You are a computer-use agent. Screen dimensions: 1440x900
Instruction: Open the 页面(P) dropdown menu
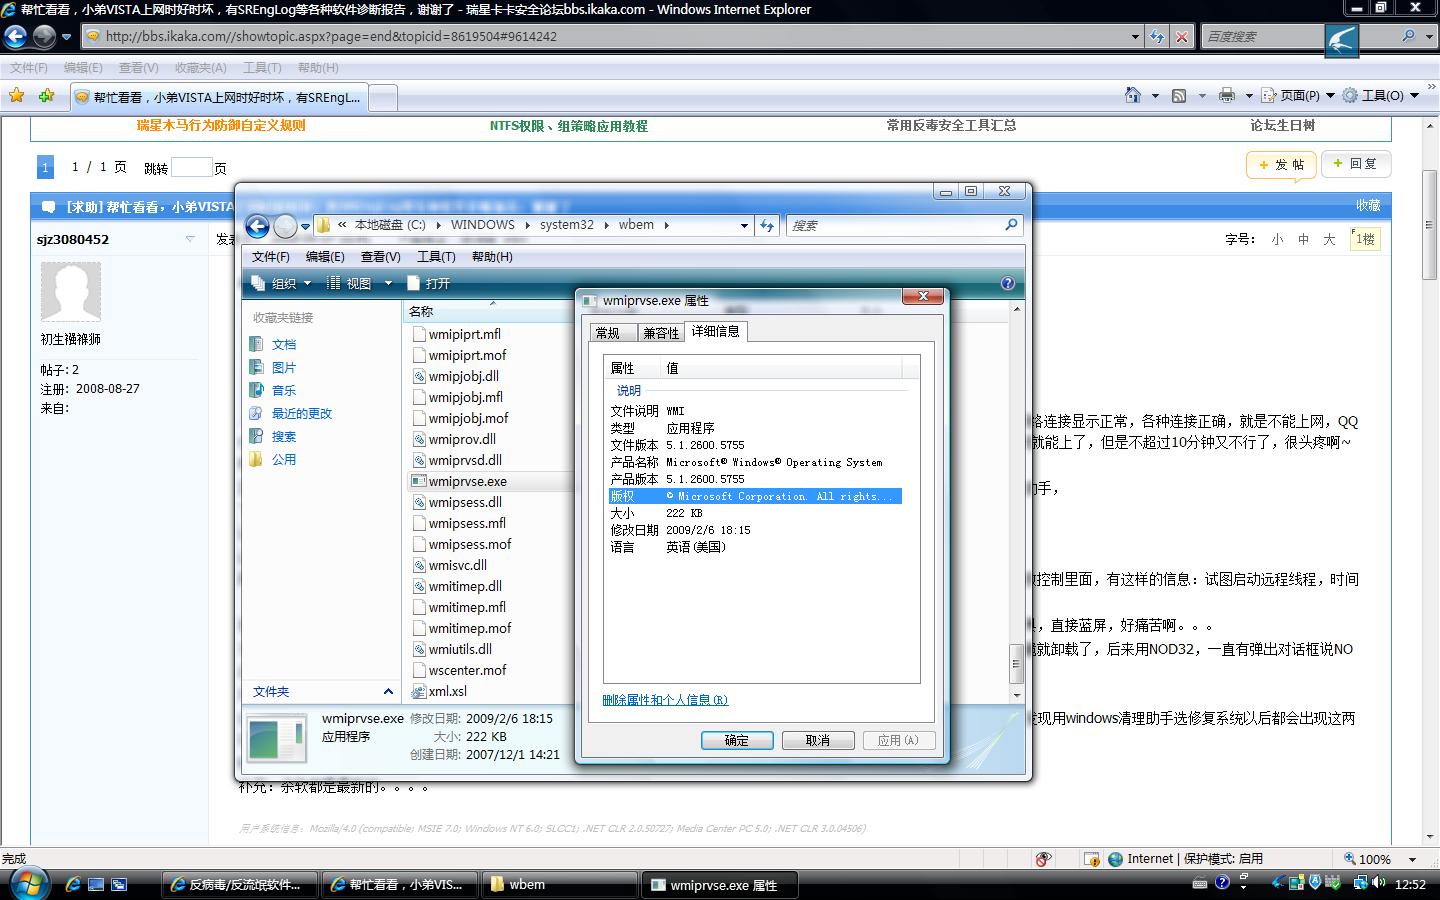tap(1298, 95)
